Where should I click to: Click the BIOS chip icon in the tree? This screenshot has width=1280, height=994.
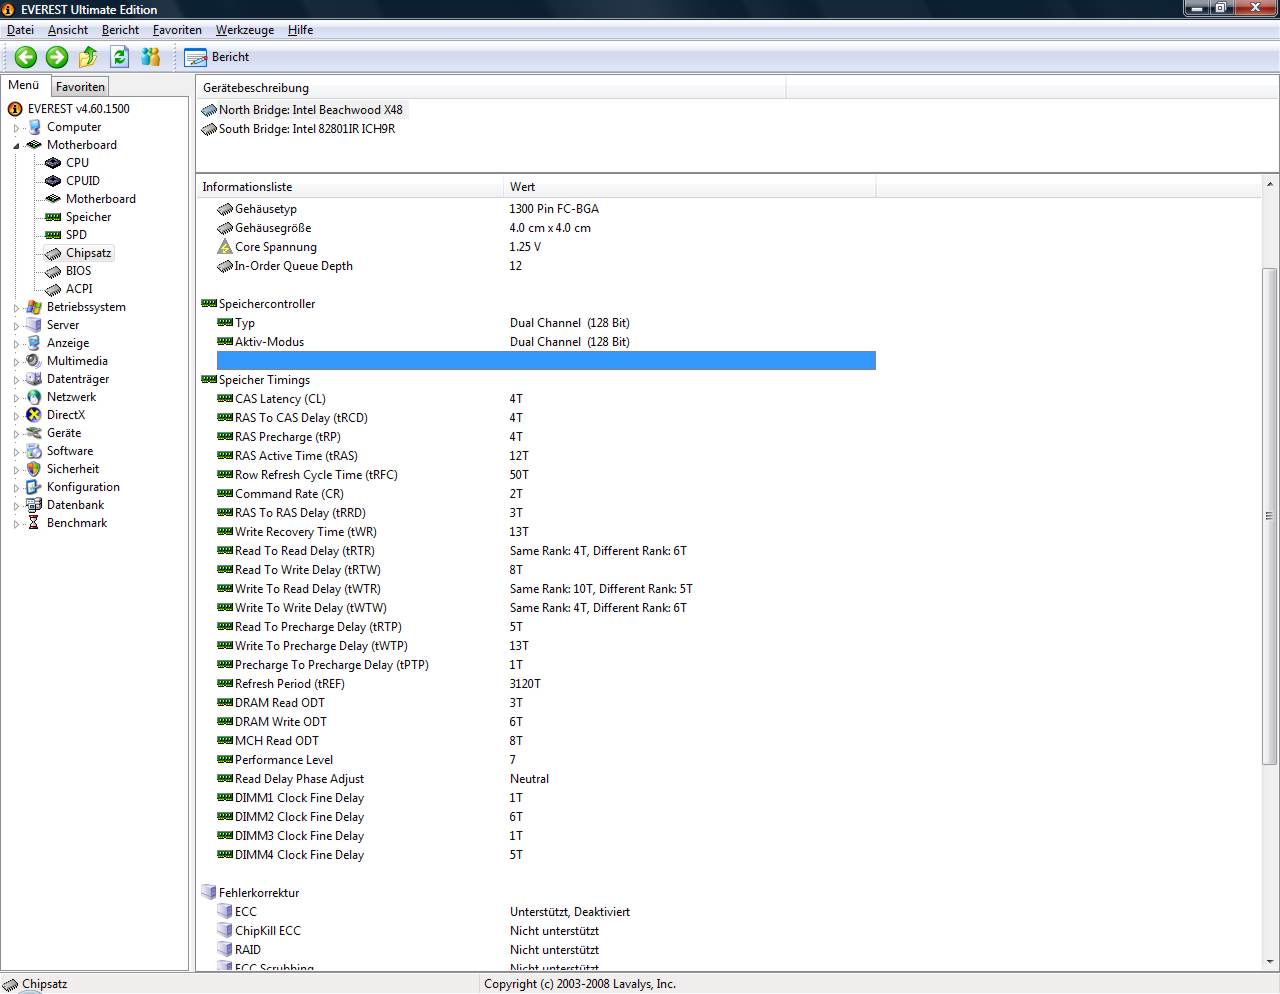tap(53, 271)
